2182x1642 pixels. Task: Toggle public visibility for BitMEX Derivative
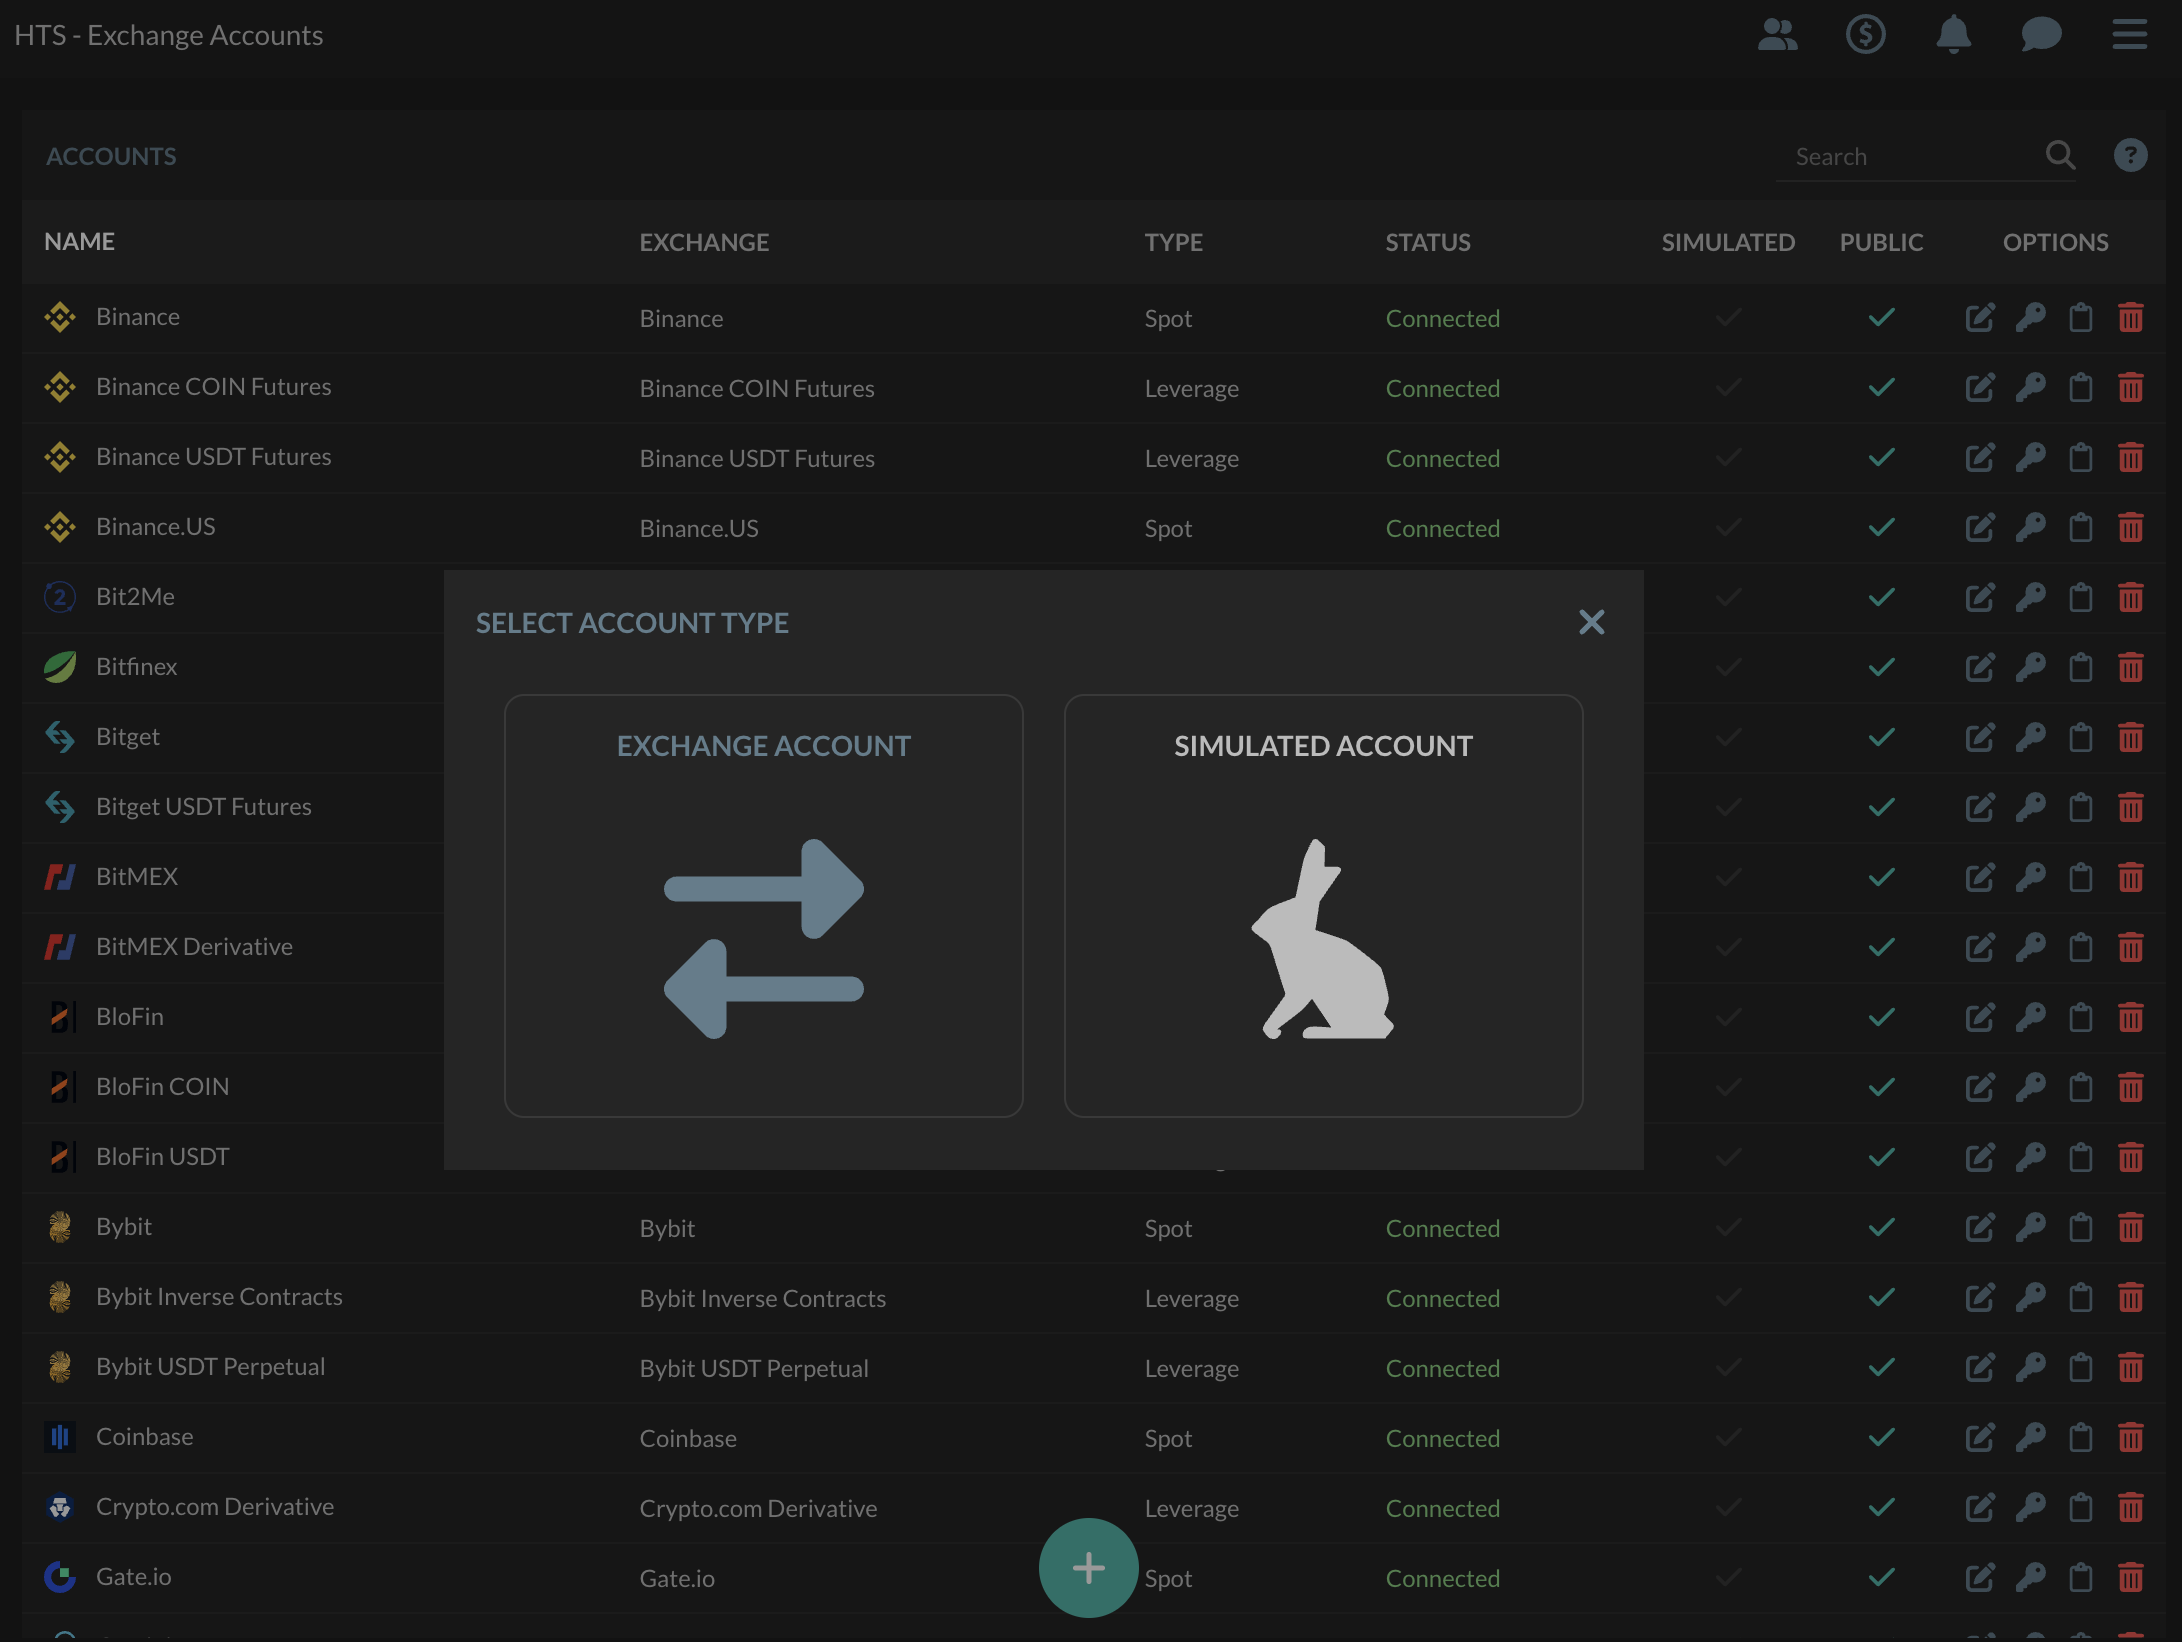click(x=1881, y=947)
